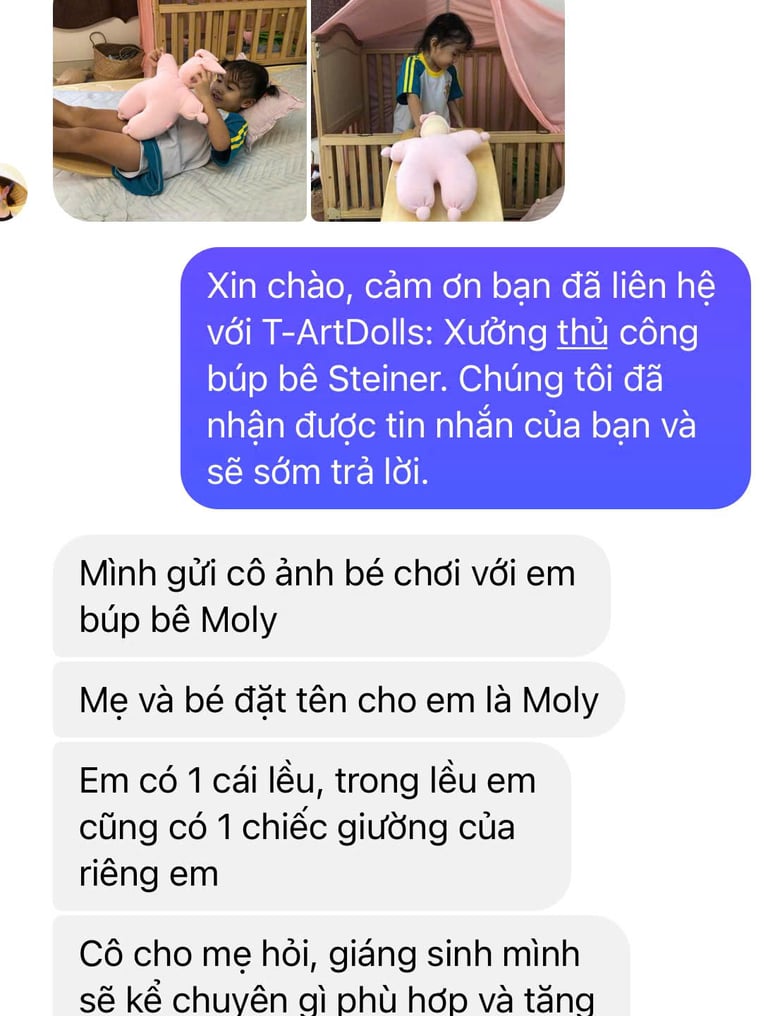The height and width of the screenshot is (1016, 768).
Task: Click the wicker basket in left photo
Action: (115, 57)
